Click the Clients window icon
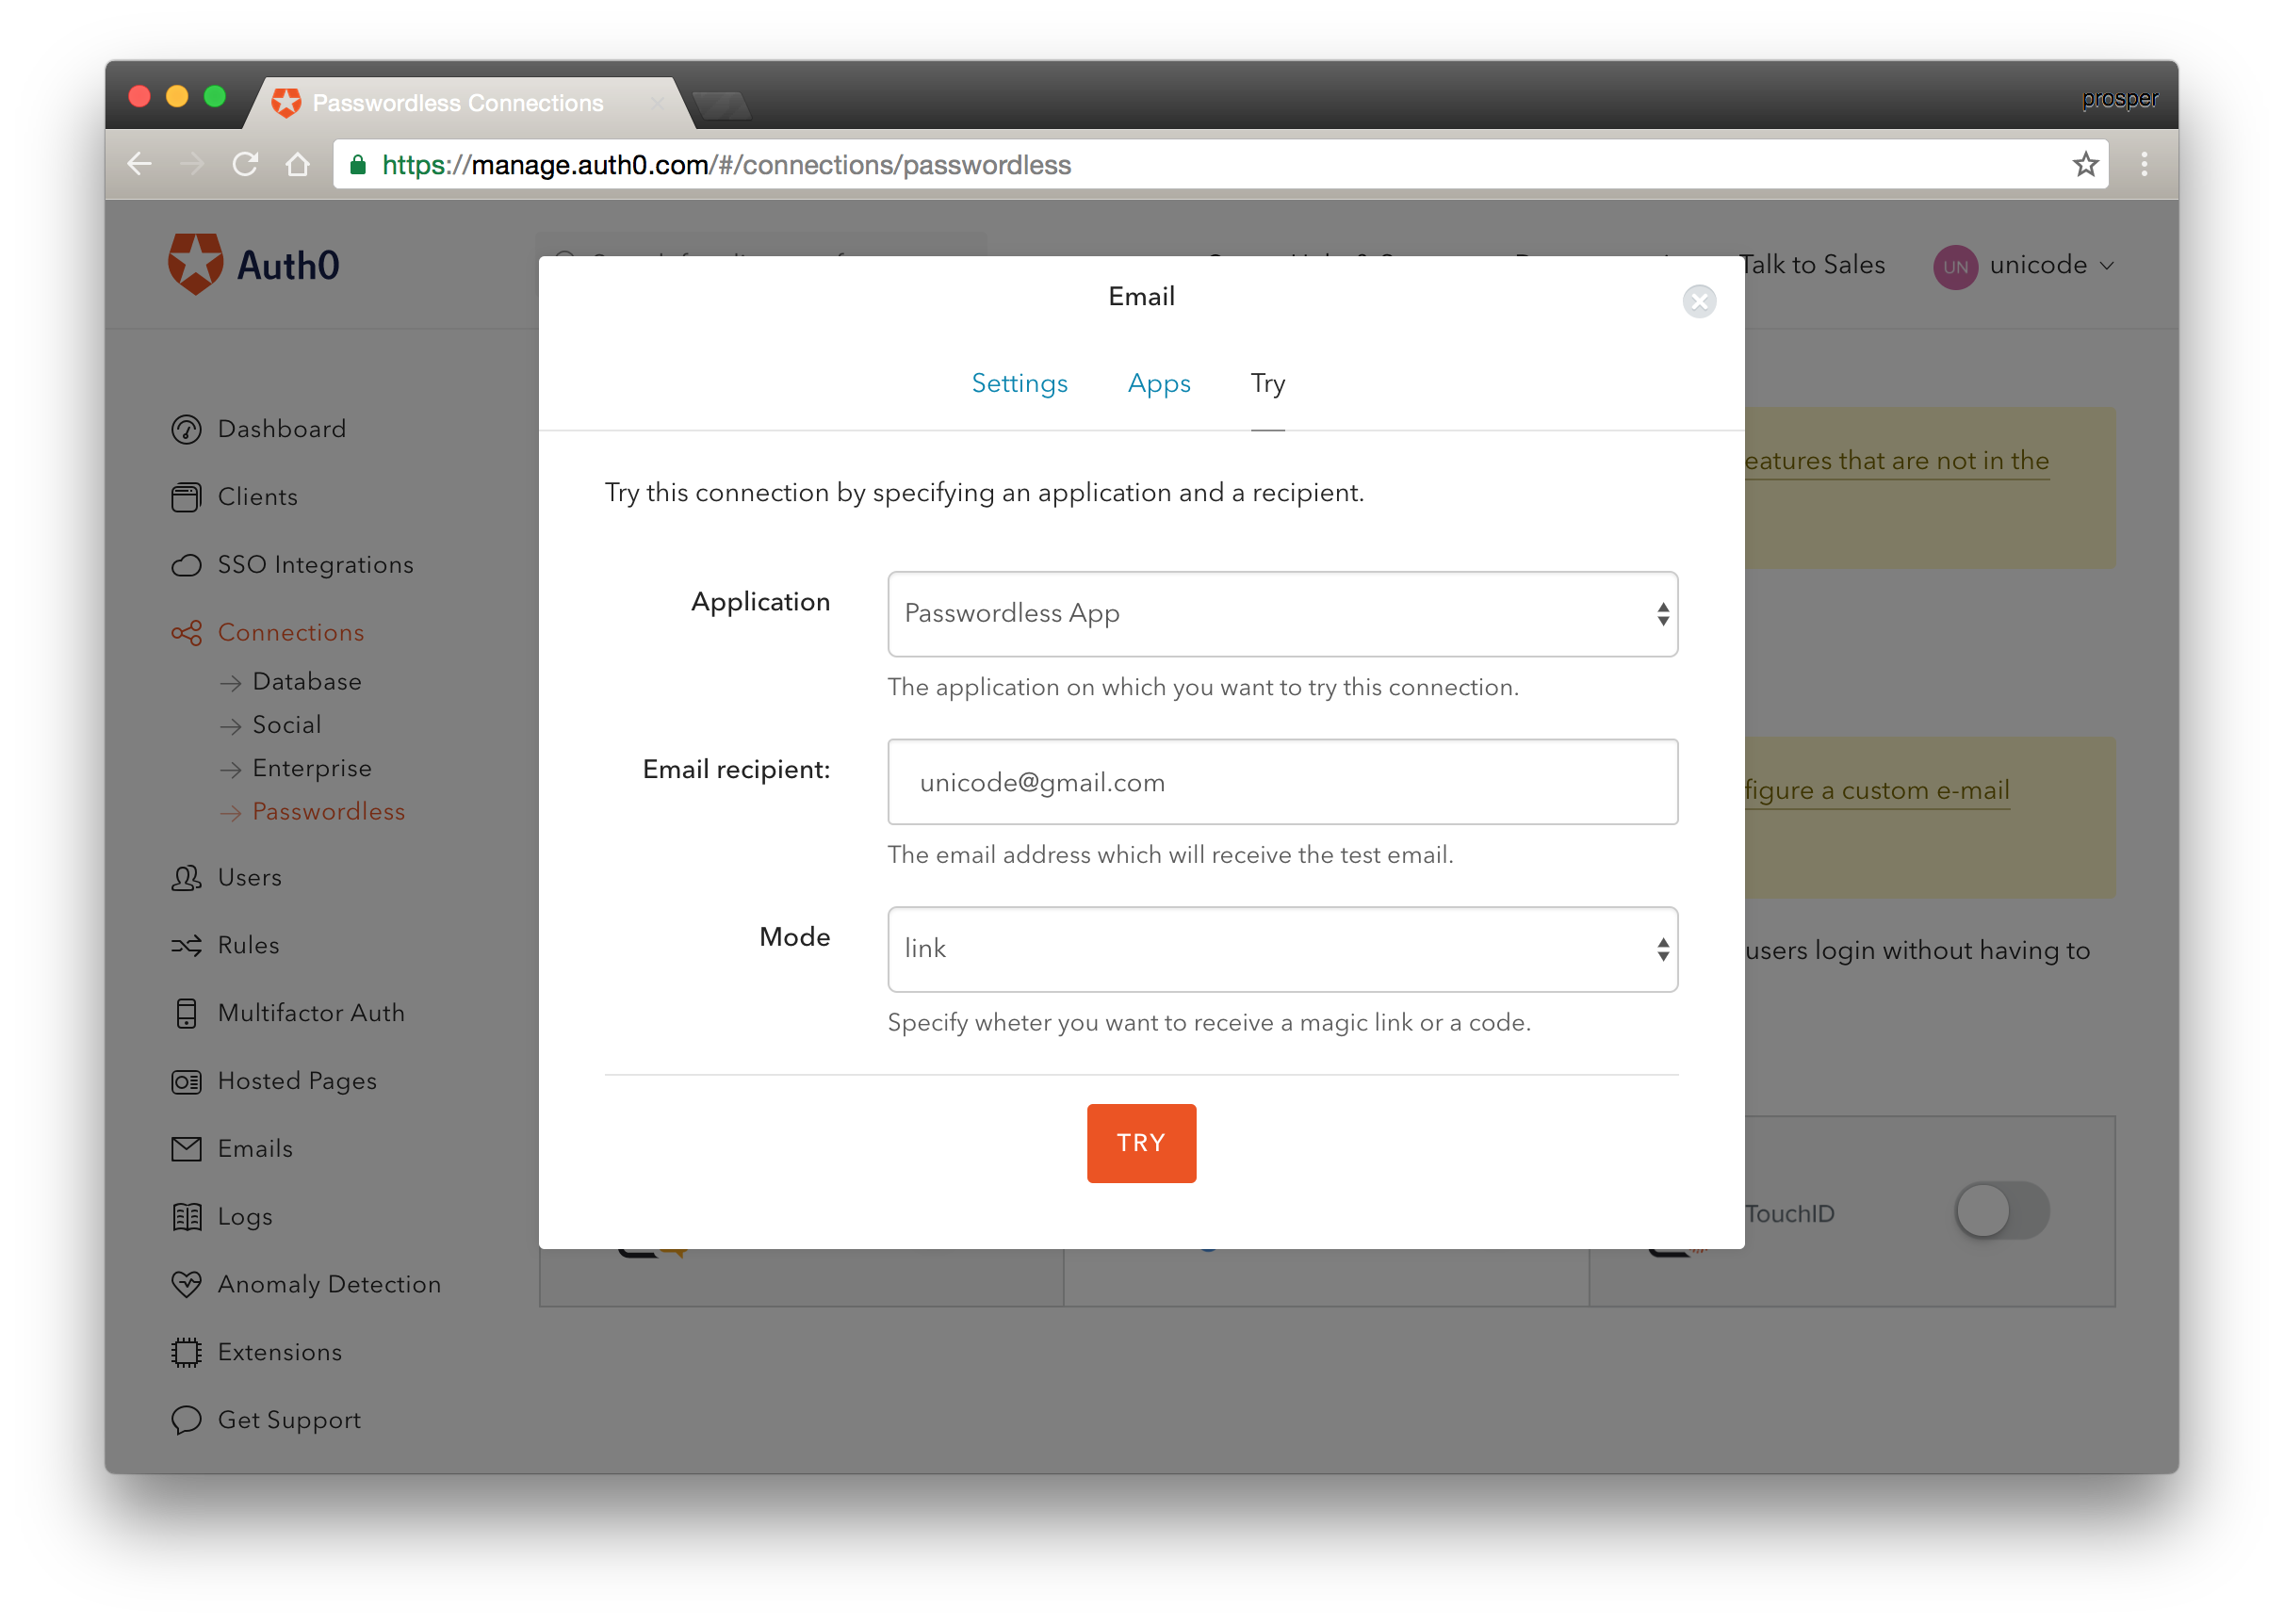Screen dimensions: 2284x1624 (x=186, y=497)
